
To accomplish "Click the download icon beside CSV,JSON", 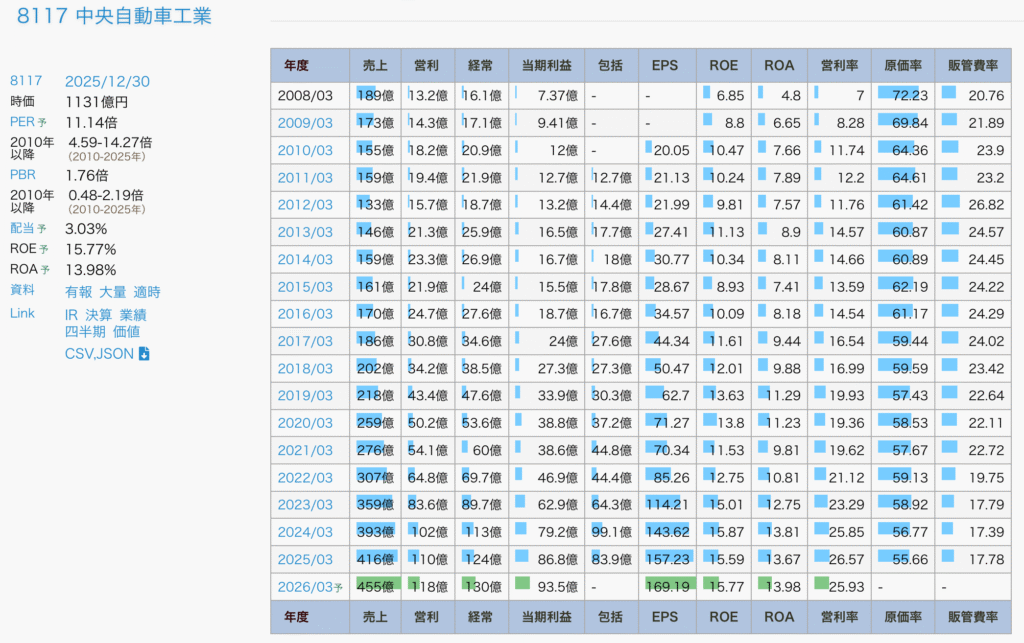I will [x=144, y=353].
